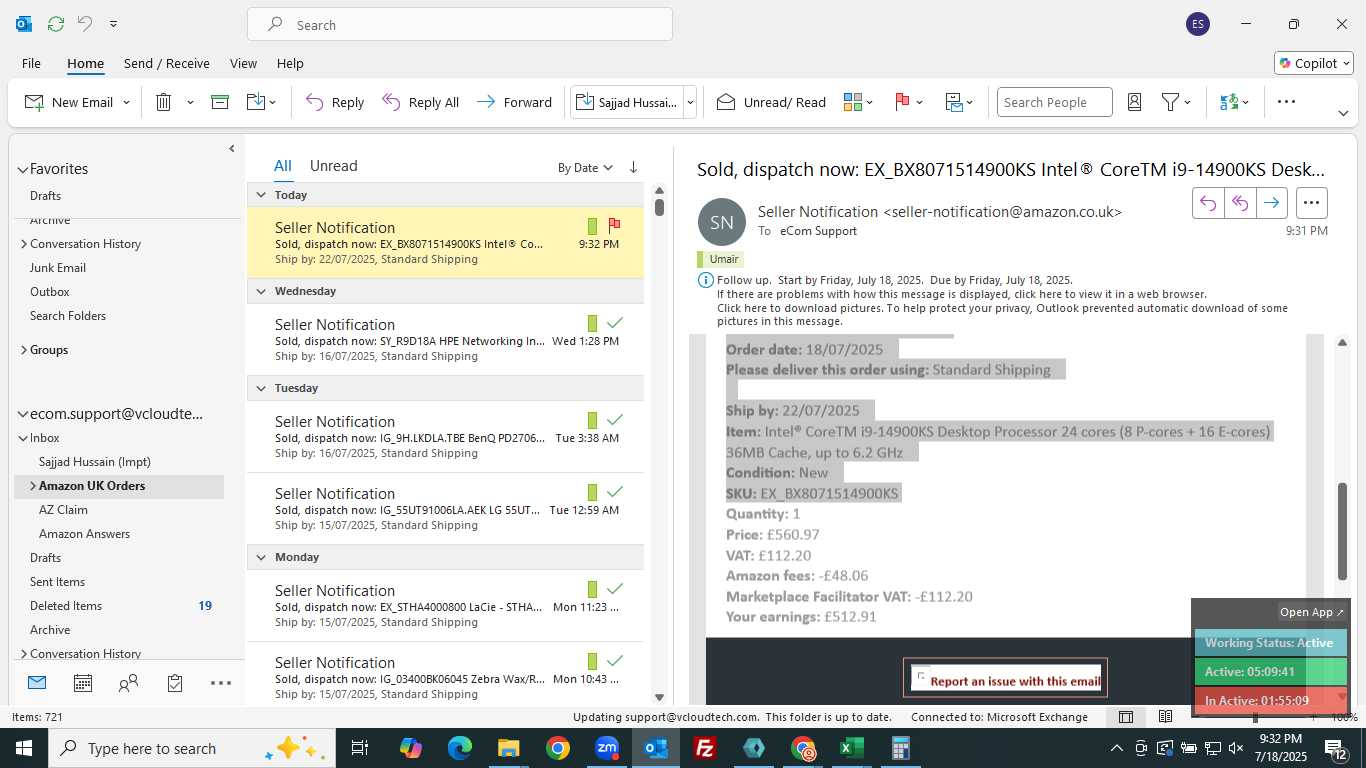Open the View ribbon tab
The width and height of the screenshot is (1366, 768).
pos(243,63)
